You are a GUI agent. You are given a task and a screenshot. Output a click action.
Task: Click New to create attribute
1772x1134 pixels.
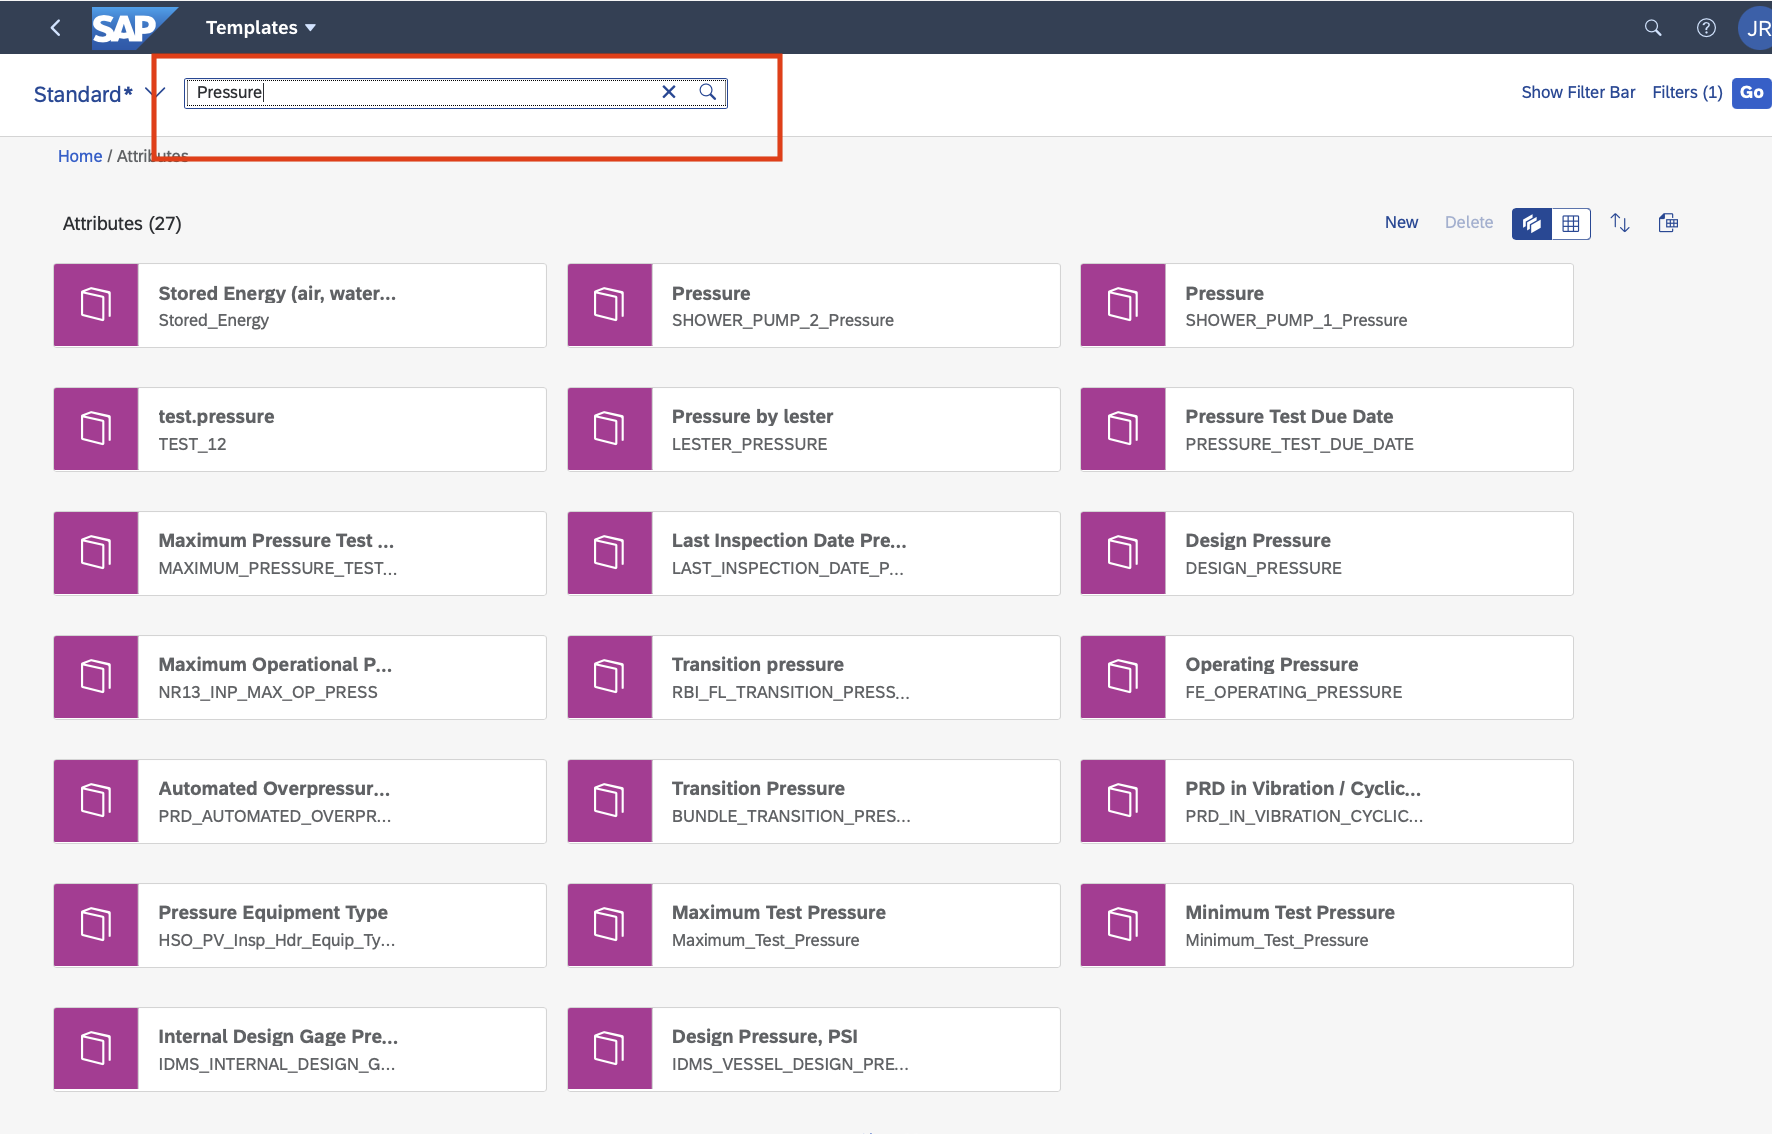1401,222
